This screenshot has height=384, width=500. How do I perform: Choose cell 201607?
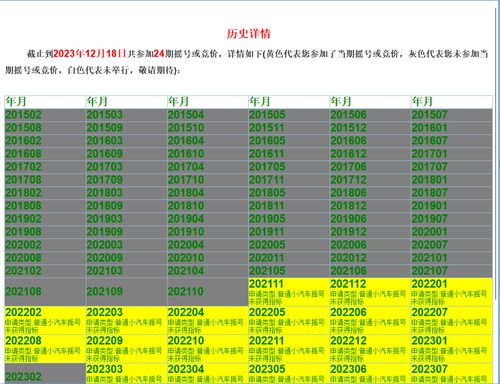[x=452, y=141]
